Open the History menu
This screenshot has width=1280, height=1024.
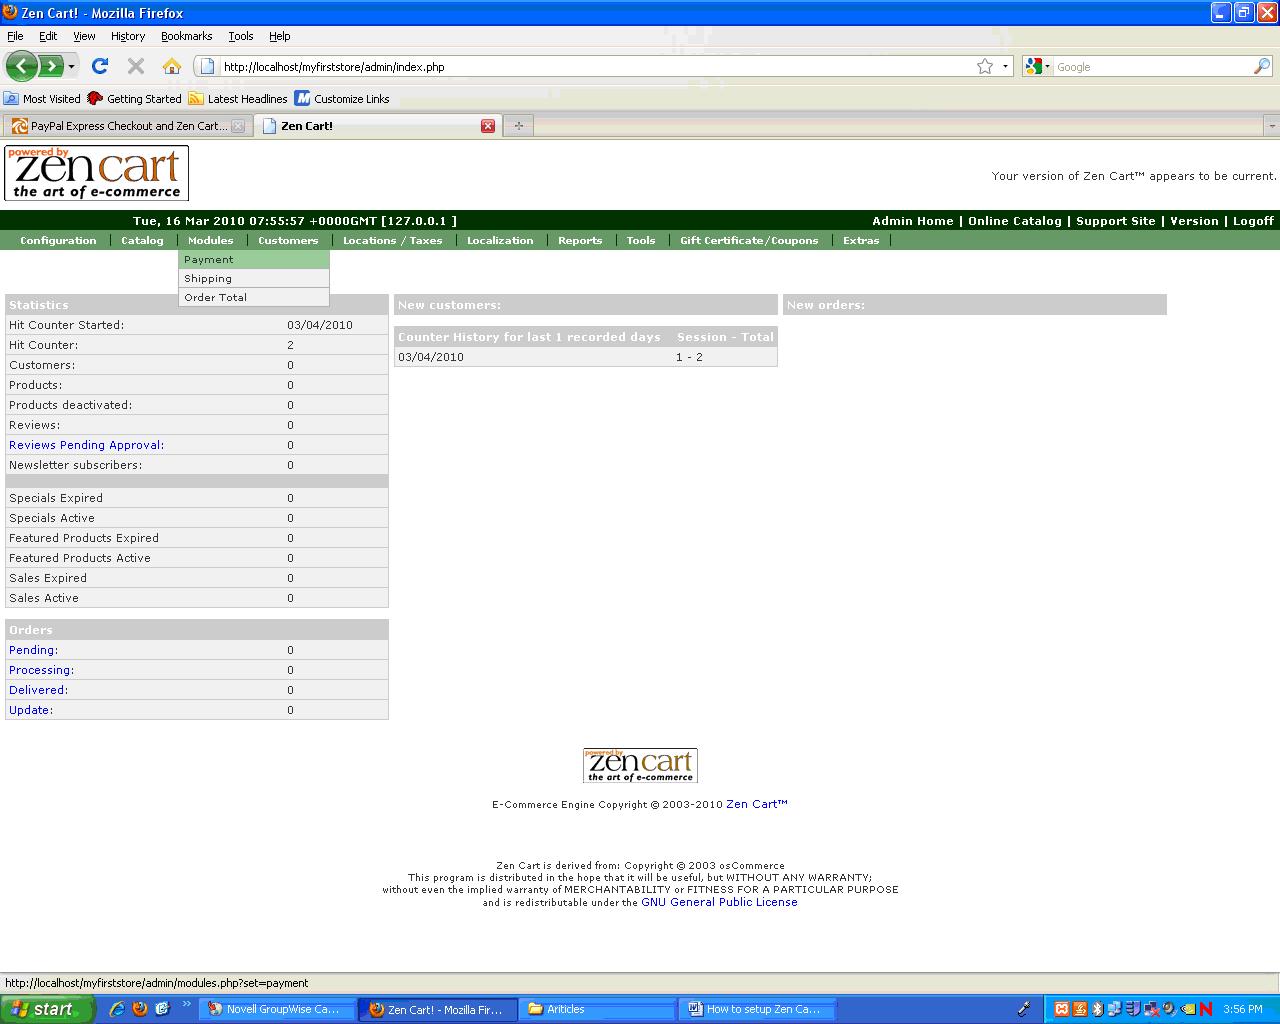tap(128, 36)
